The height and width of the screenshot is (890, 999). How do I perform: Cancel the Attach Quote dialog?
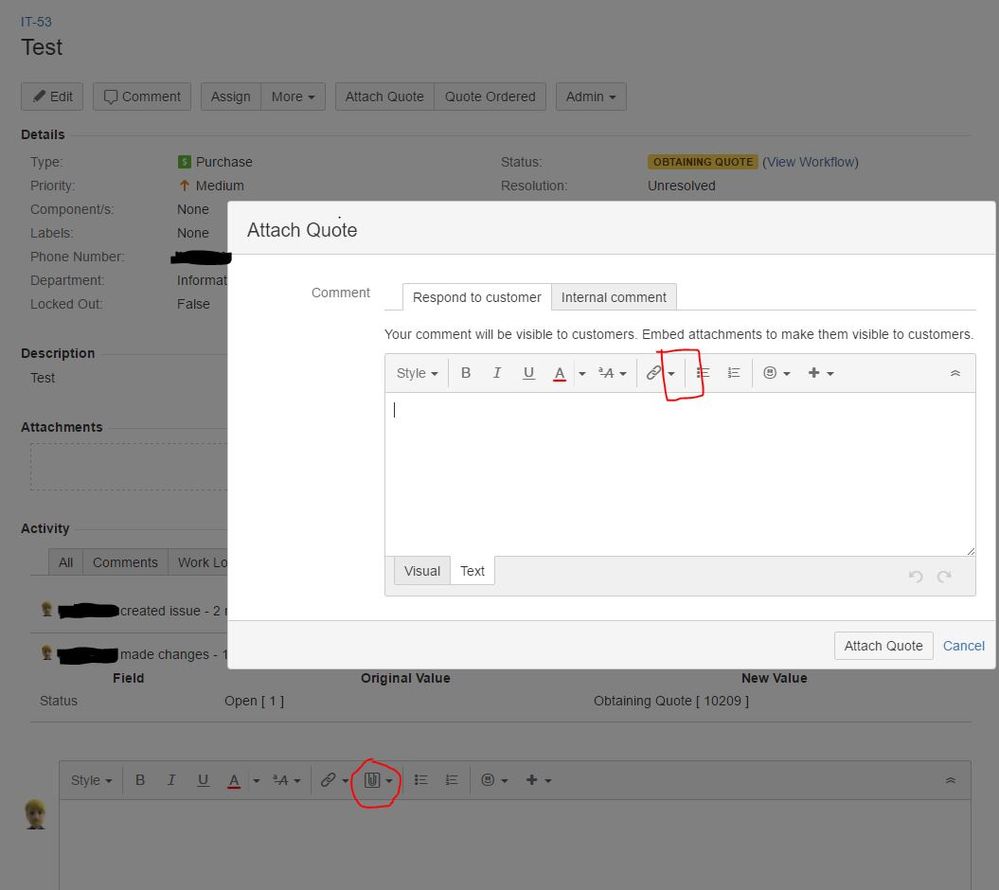coord(963,646)
